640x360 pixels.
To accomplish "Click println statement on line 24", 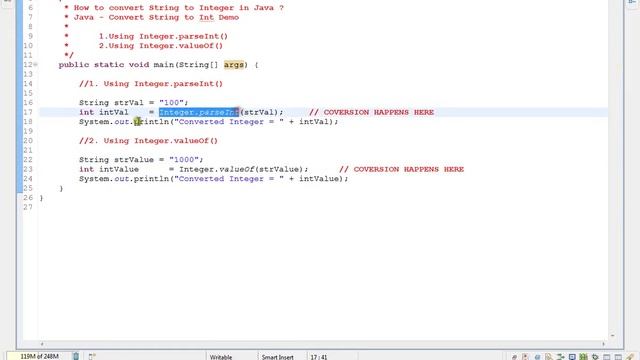I will (x=213, y=179).
